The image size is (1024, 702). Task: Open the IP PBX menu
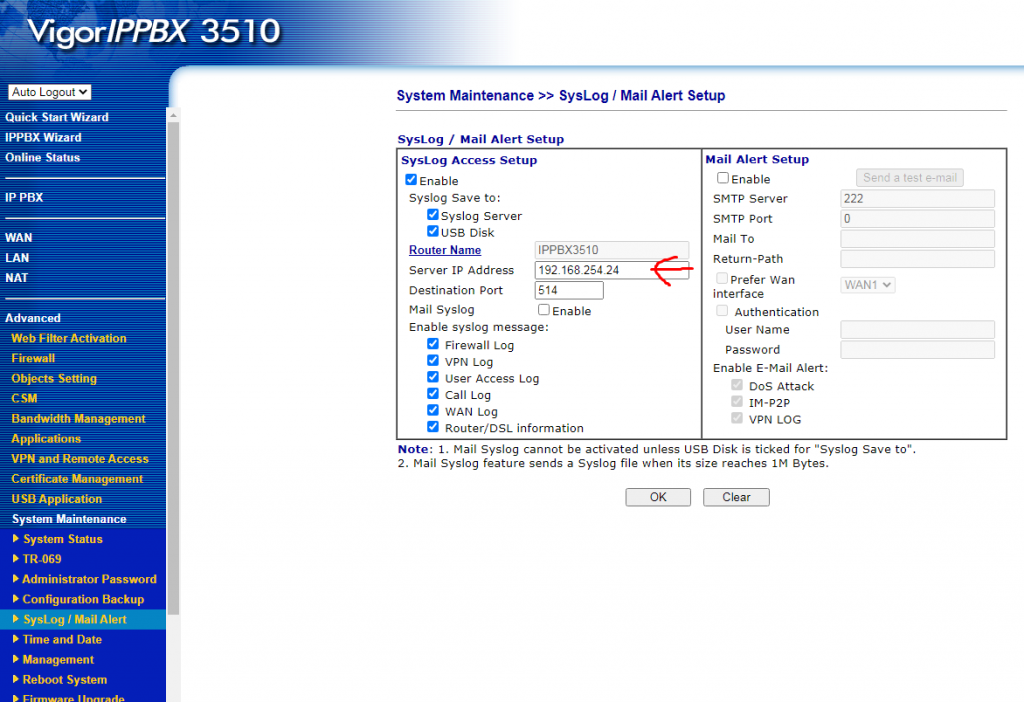24,197
